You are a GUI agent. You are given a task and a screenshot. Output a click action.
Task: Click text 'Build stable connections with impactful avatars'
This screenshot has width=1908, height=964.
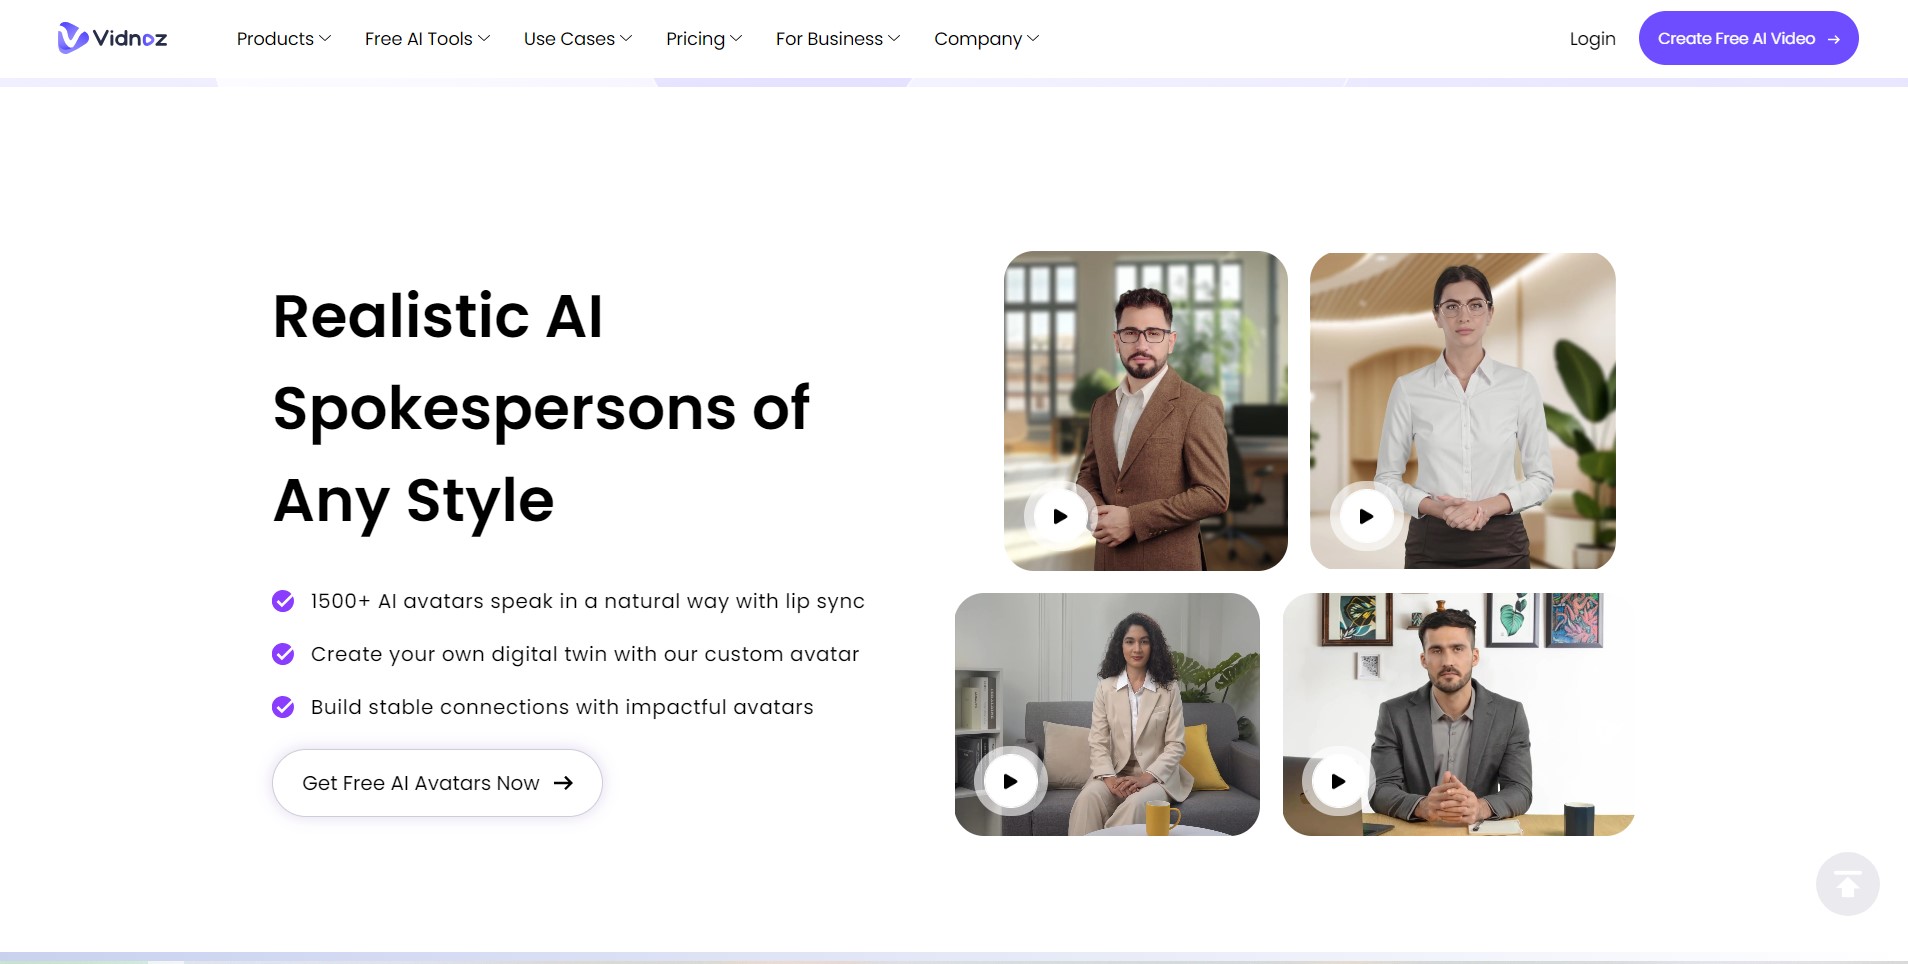(x=562, y=707)
